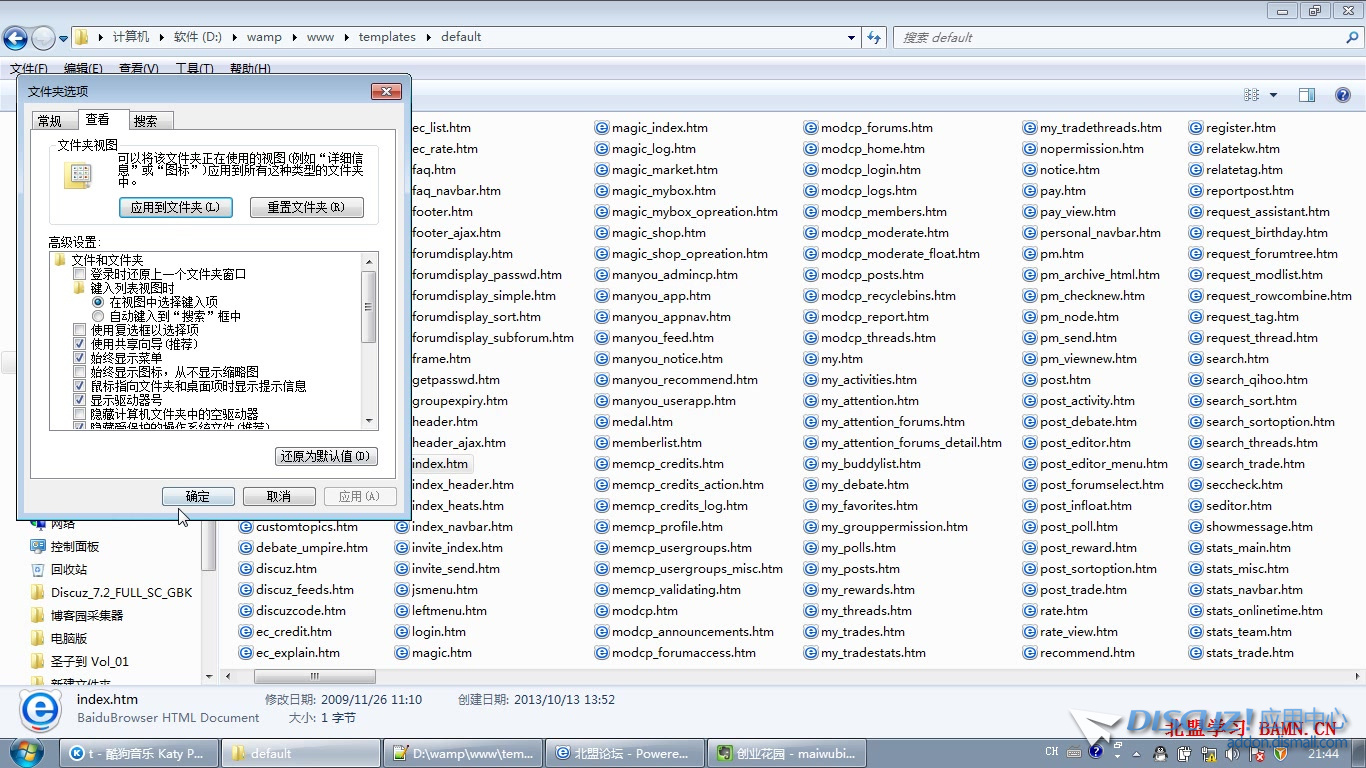
Task: Click the refresh icon beside address bar
Action: (x=874, y=38)
